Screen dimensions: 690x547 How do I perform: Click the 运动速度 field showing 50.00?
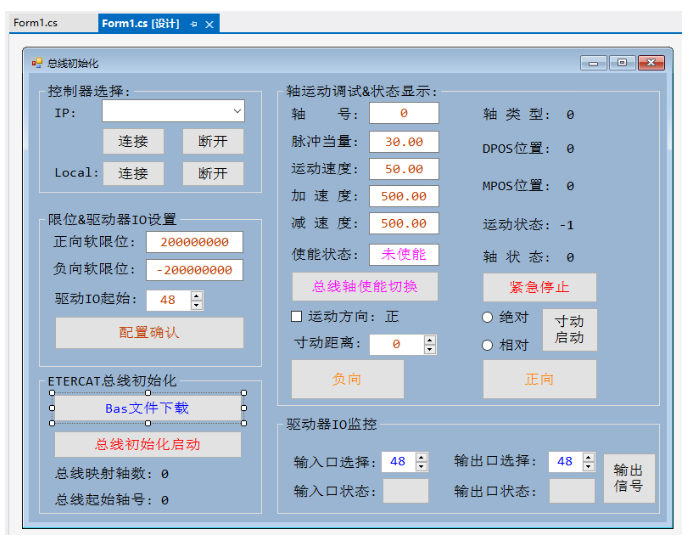point(404,169)
